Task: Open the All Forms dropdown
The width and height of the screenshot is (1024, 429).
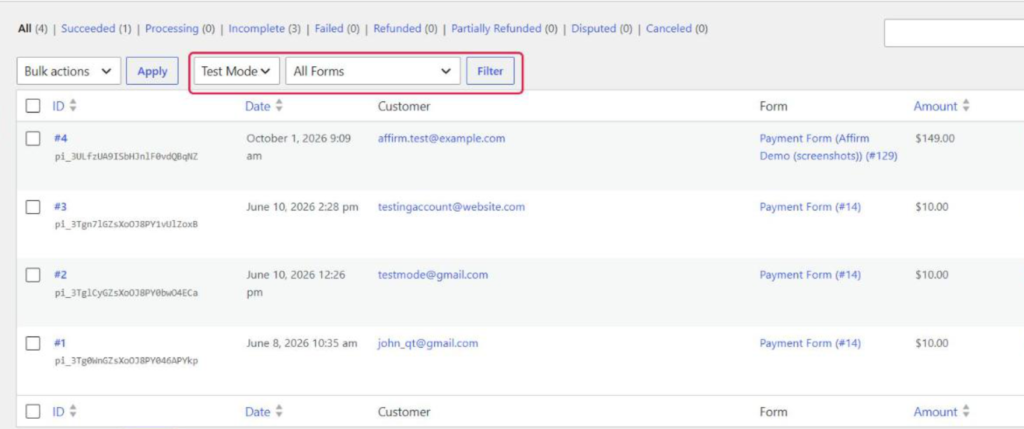Action: pyautogui.click(x=373, y=71)
